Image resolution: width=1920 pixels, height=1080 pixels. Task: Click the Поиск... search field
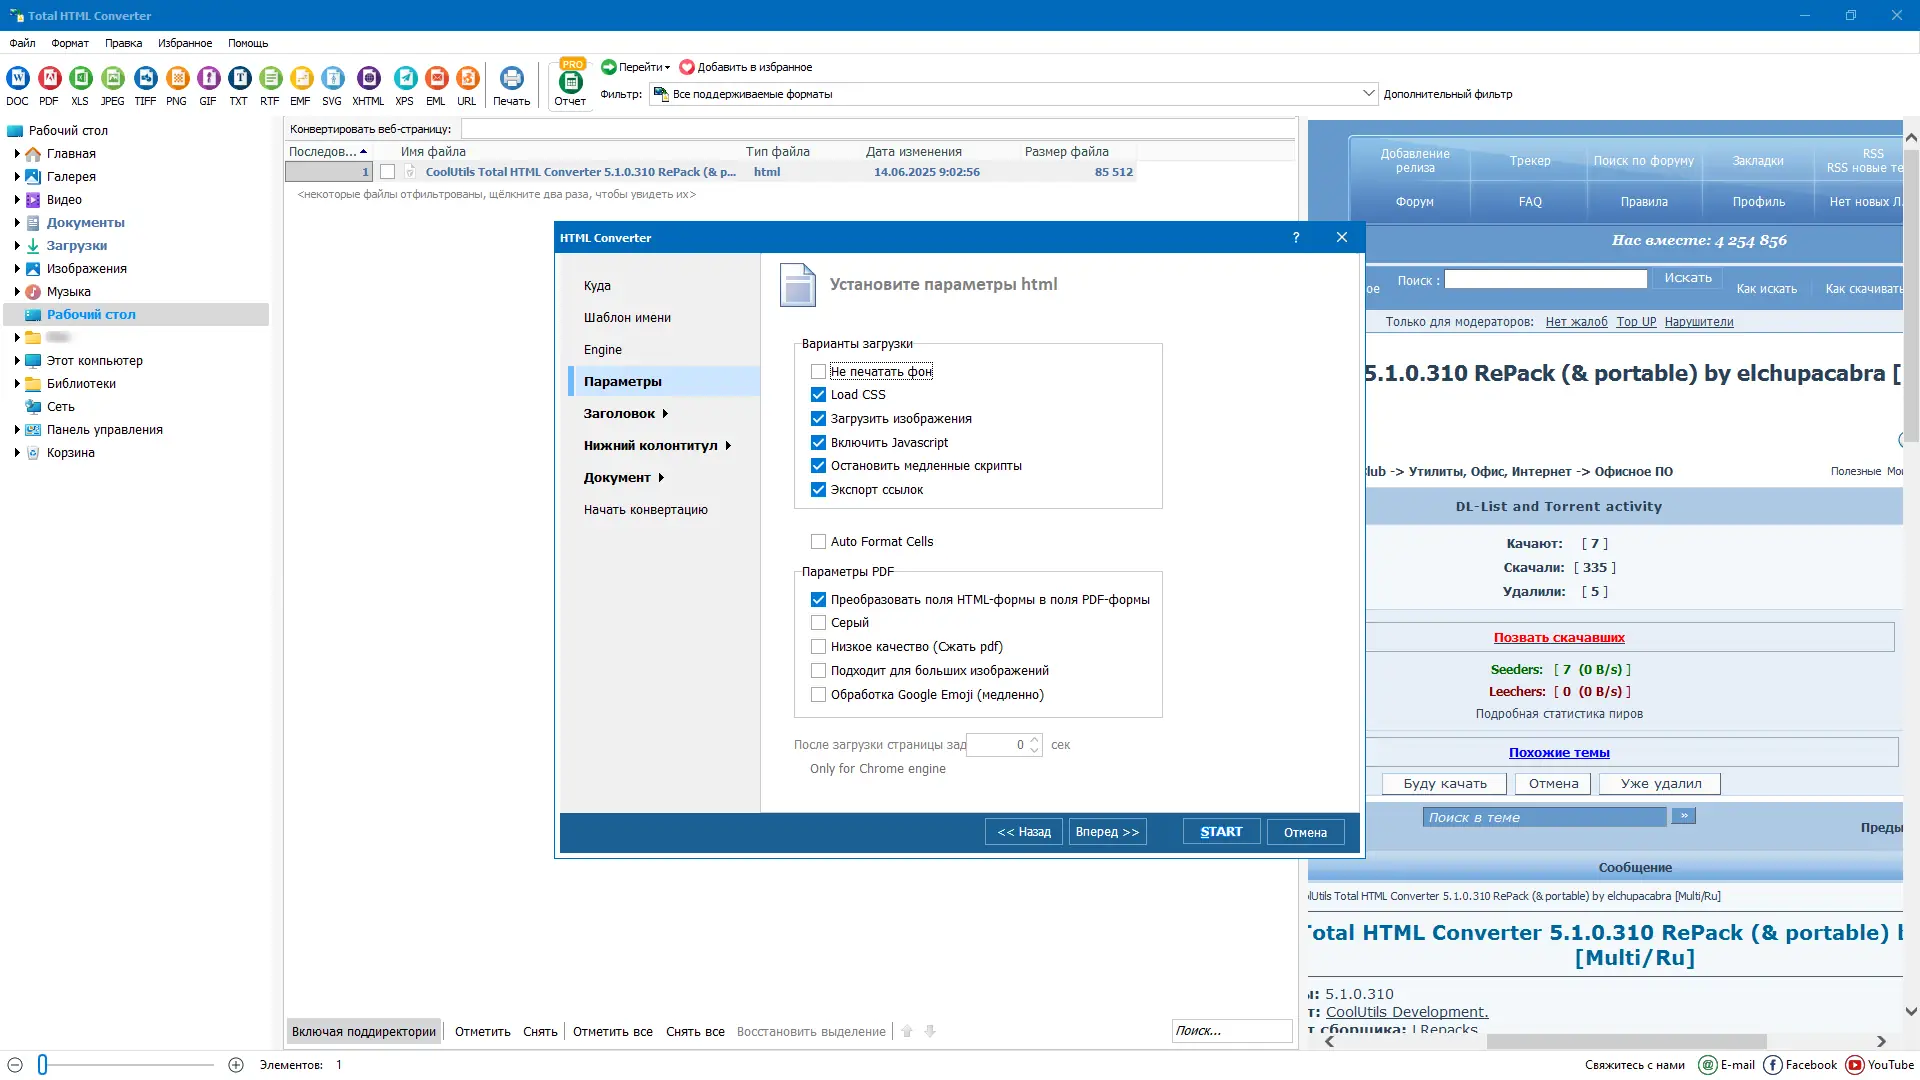(1231, 1031)
